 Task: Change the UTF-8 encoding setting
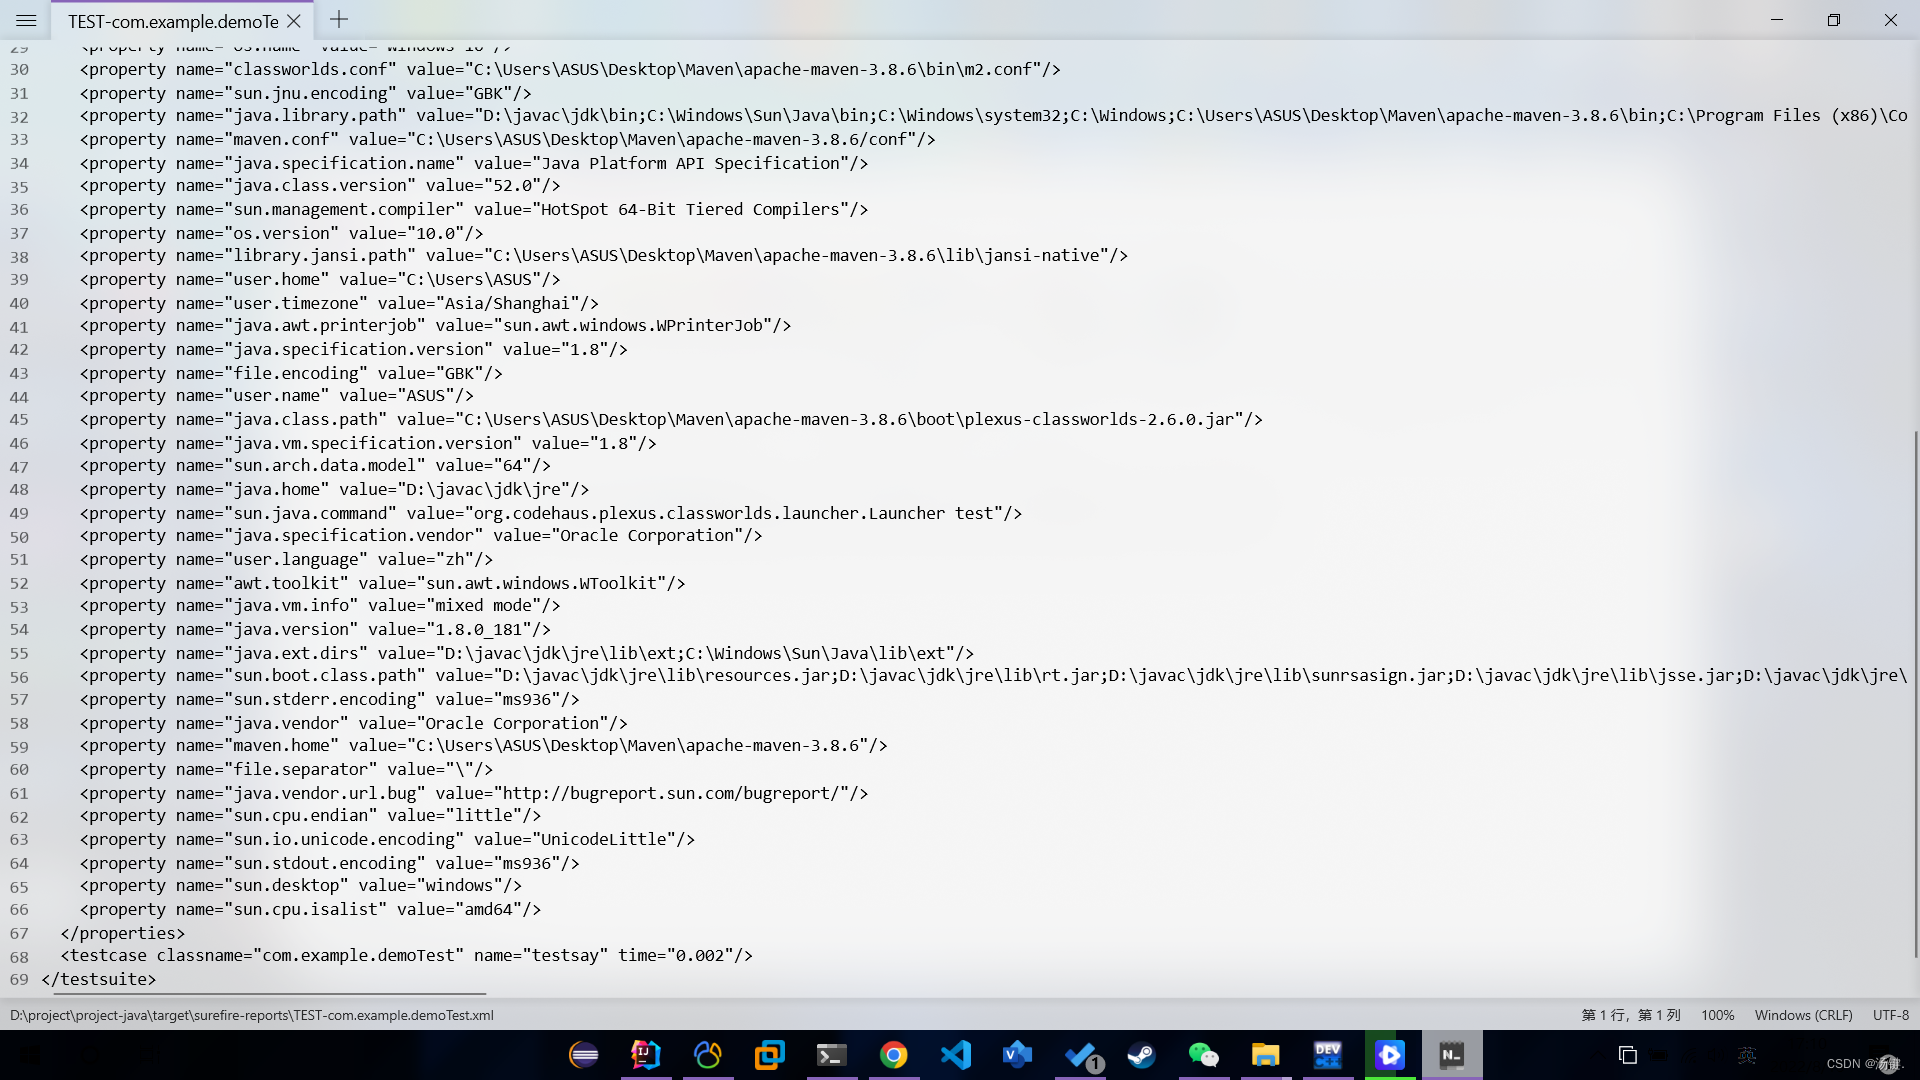(1890, 1015)
